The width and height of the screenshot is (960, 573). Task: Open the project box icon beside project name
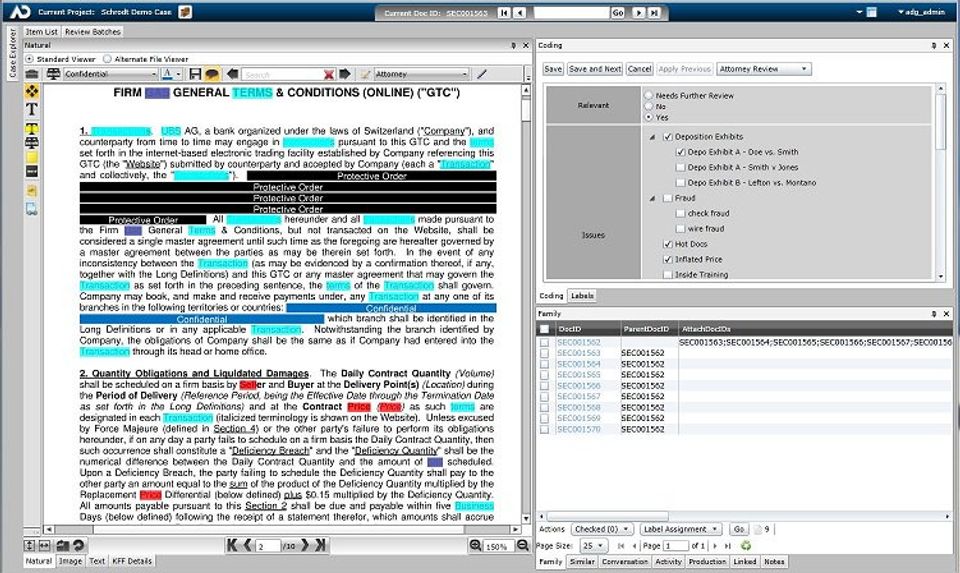point(185,12)
